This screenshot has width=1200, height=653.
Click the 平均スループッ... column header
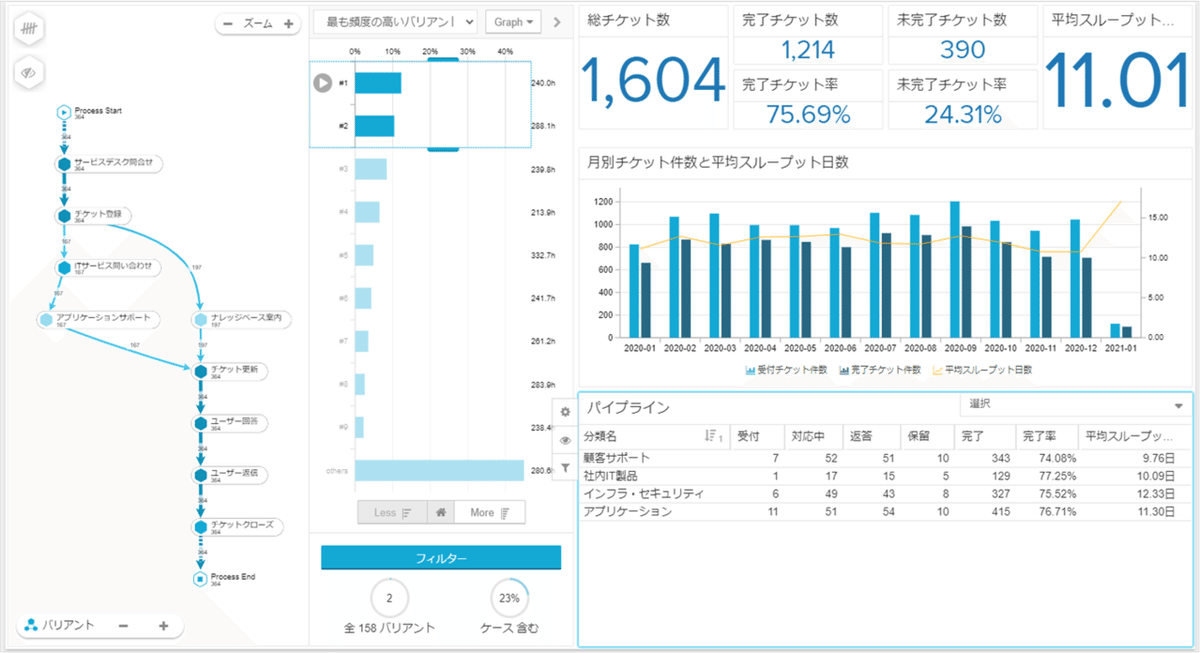click(1135, 436)
